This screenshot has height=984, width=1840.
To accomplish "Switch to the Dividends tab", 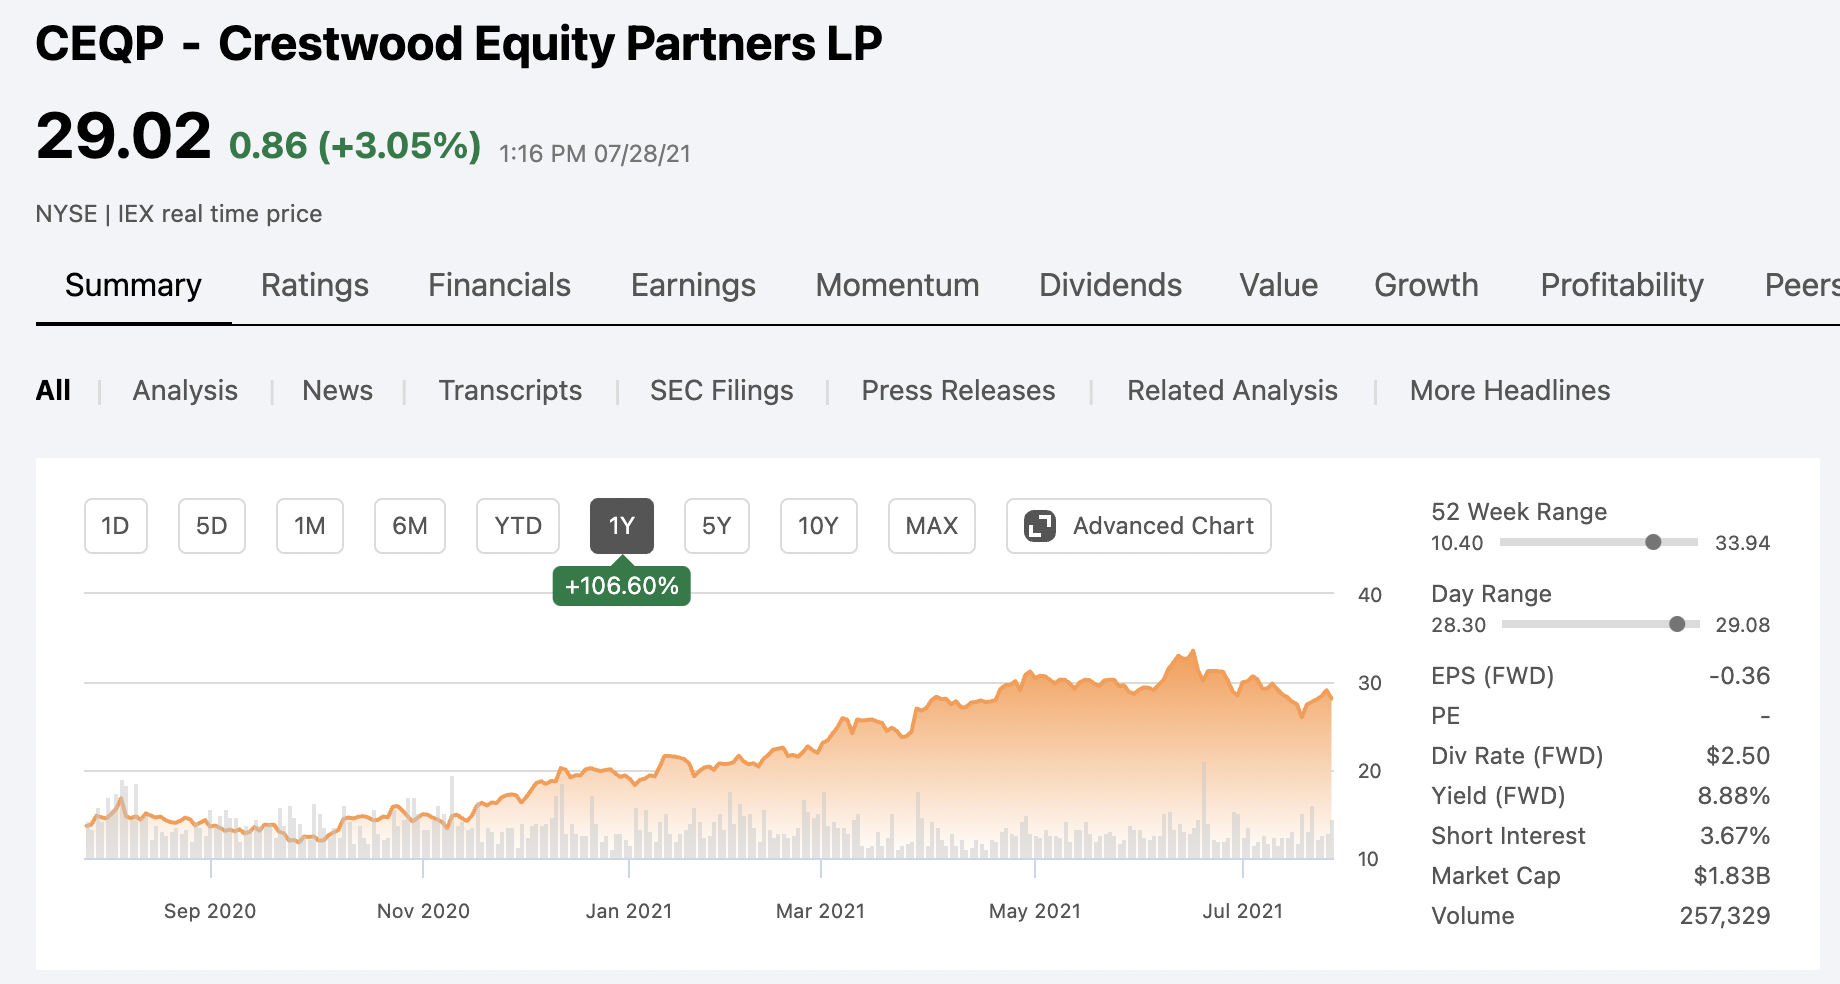I will (1110, 286).
